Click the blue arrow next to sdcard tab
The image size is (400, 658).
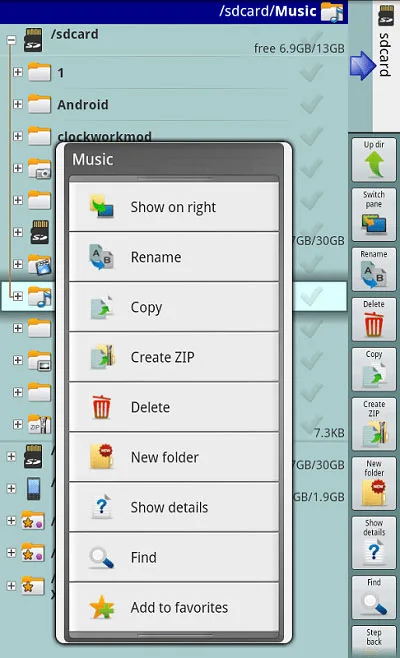(x=362, y=65)
